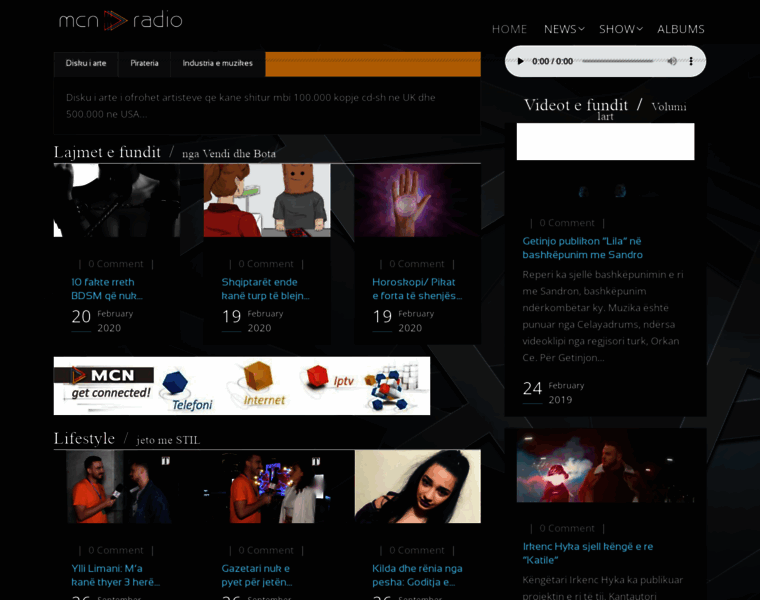Click 0 Comment under Ylli Limani article

(116, 551)
